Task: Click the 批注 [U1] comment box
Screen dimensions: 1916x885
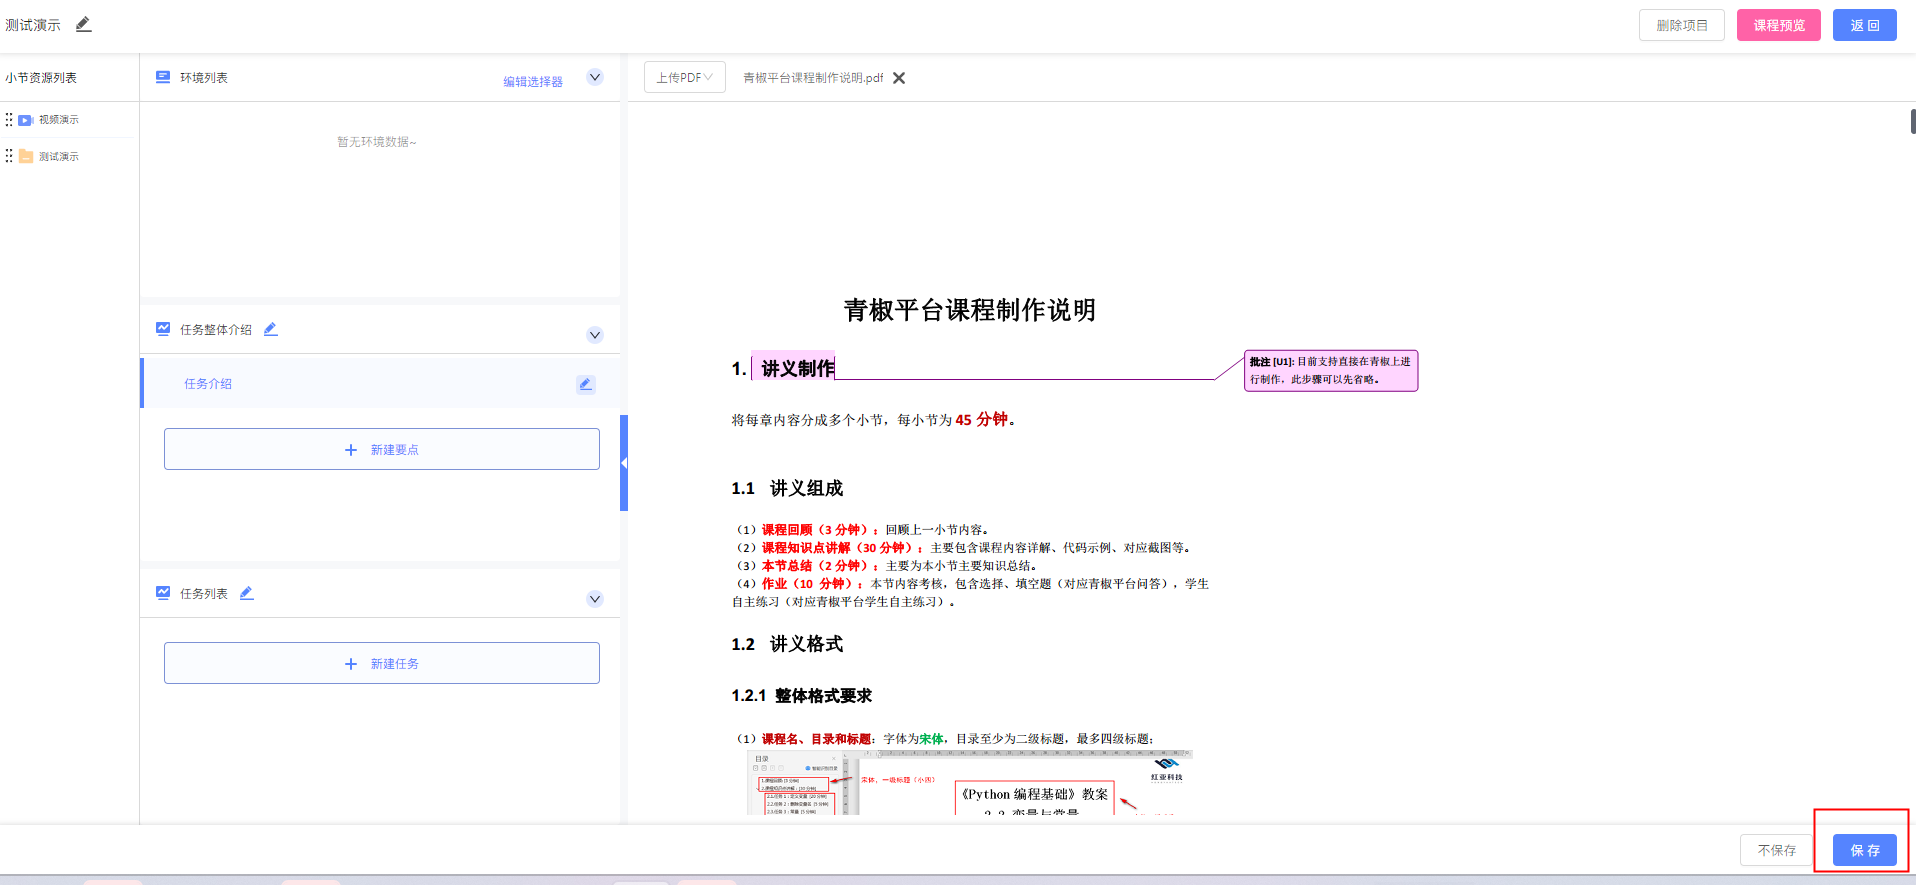Action: (1331, 370)
